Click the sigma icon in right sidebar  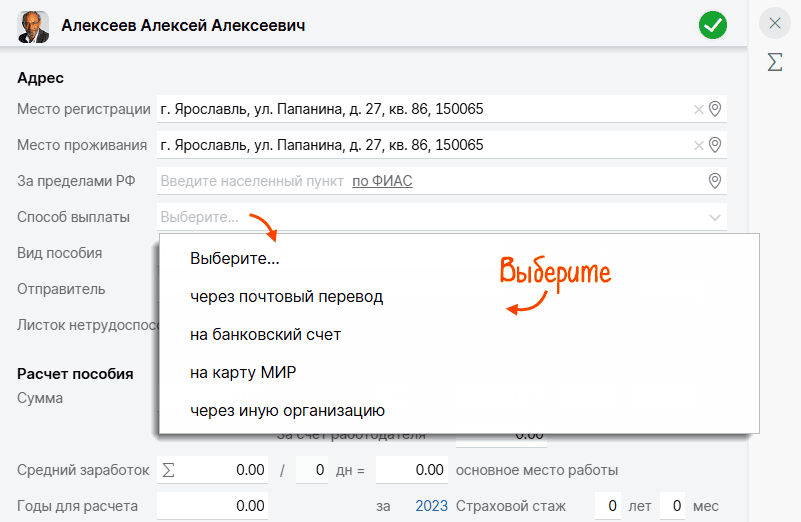pos(774,62)
